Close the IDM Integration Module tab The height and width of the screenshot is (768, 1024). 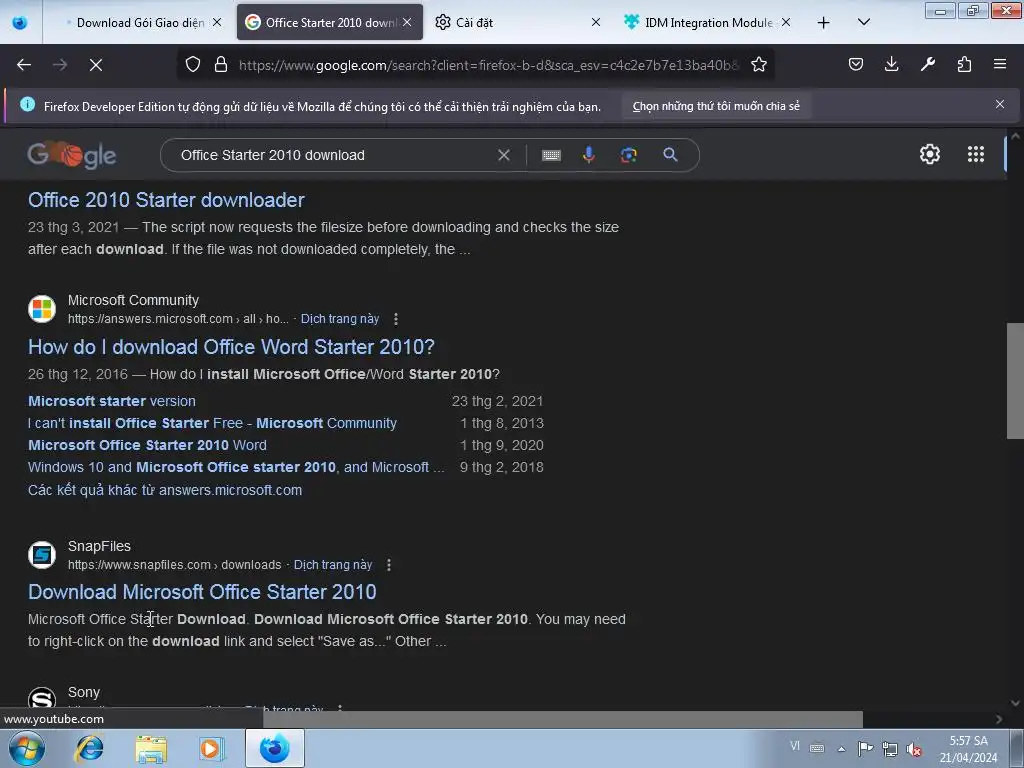coord(786,22)
